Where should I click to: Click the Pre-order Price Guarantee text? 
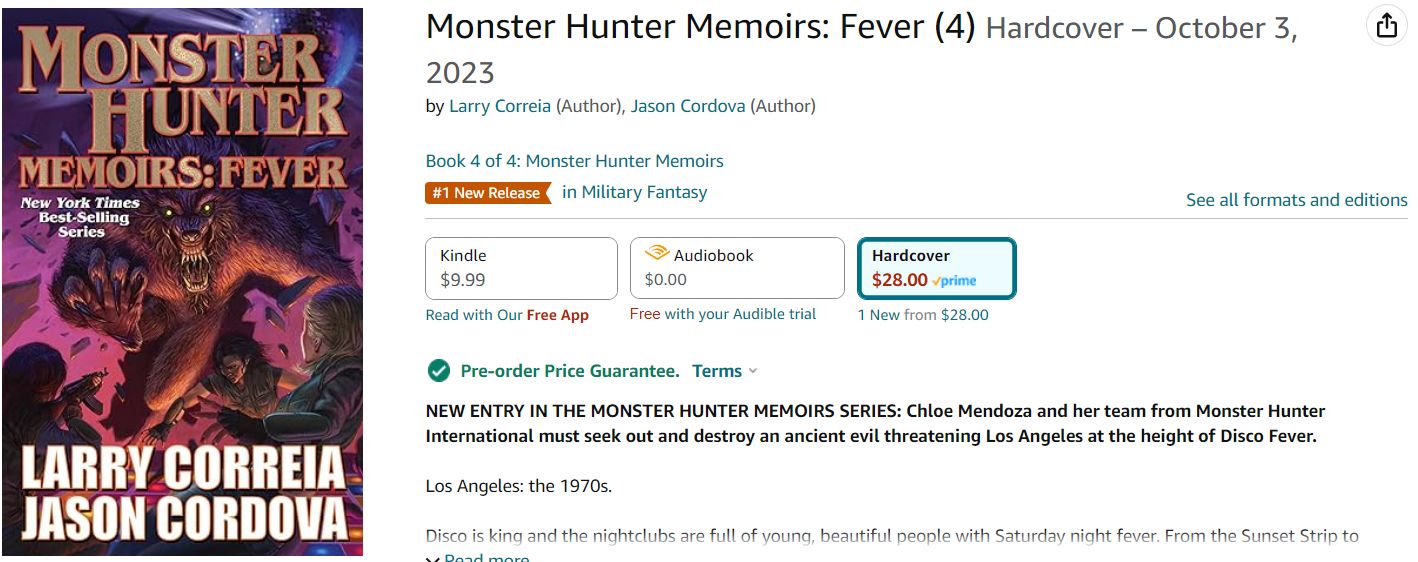pos(569,371)
